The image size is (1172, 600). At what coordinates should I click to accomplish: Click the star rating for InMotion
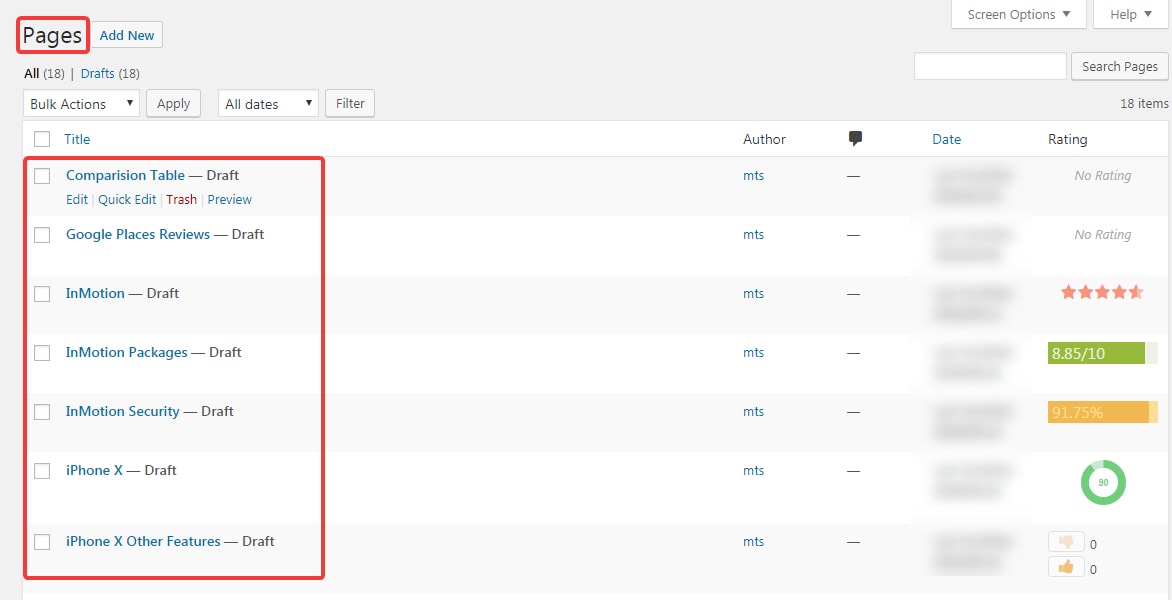pyautogui.click(x=1102, y=293)
